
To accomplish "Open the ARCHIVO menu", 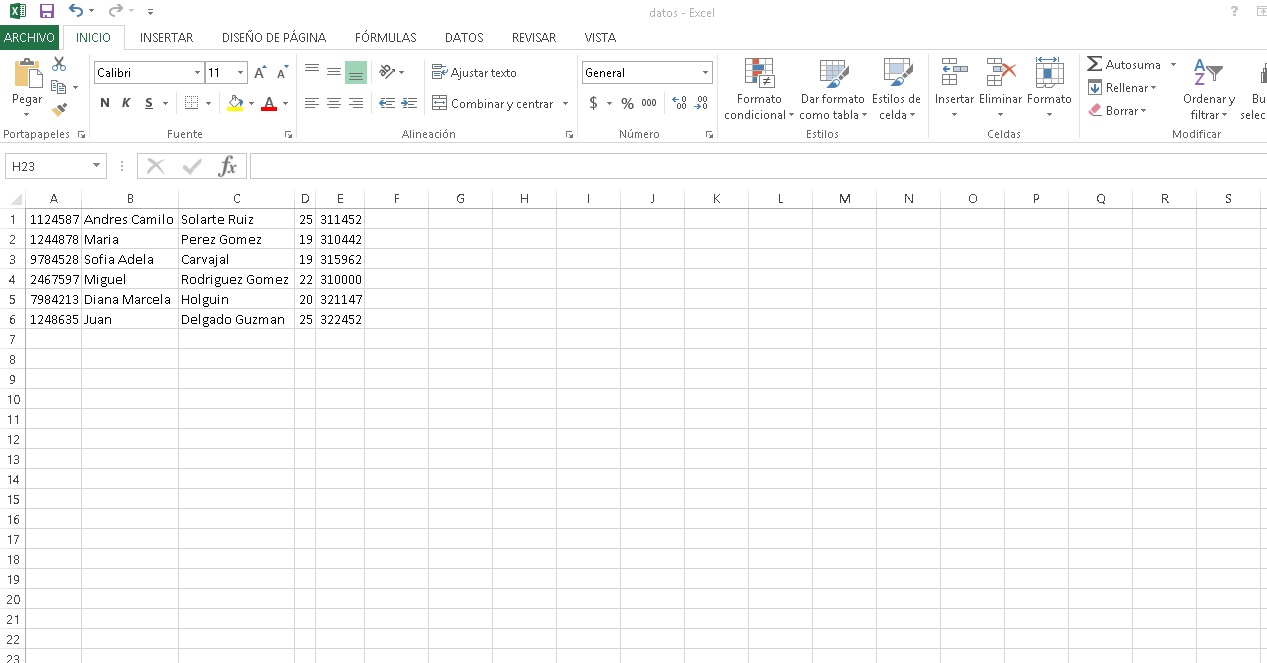I will [x=29, y=38].
